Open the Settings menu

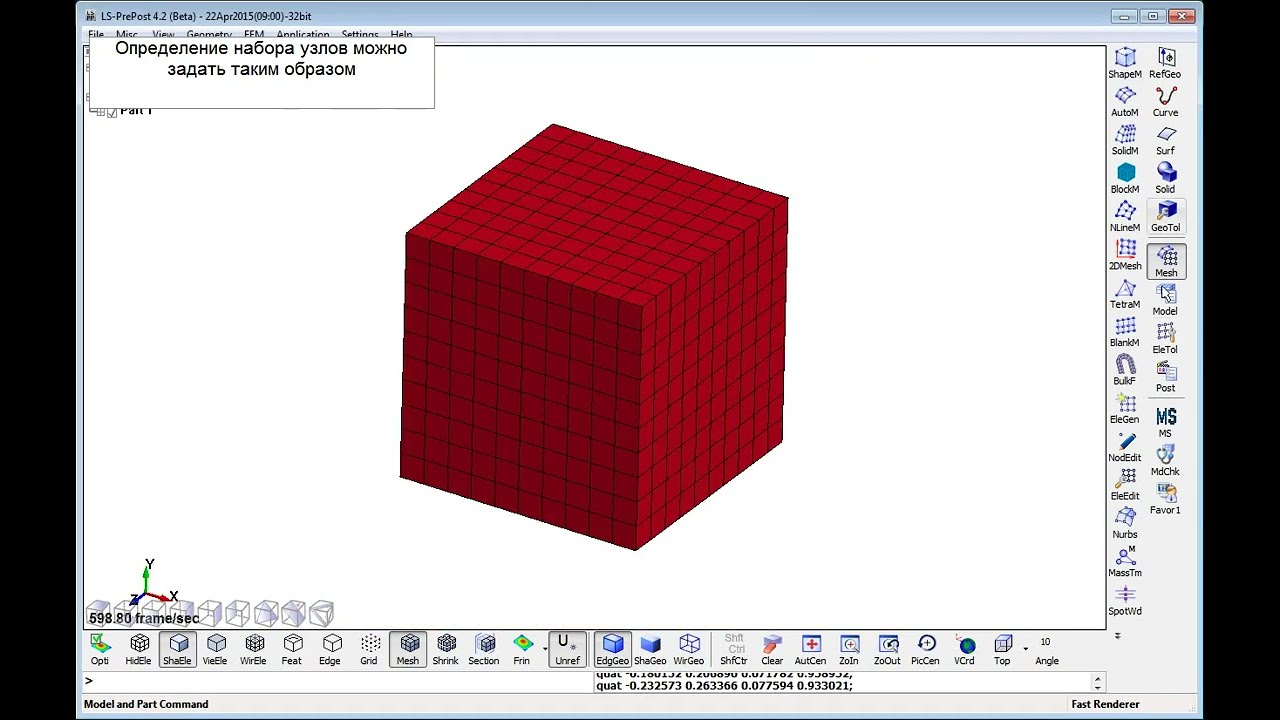click(x=360, y=35)
